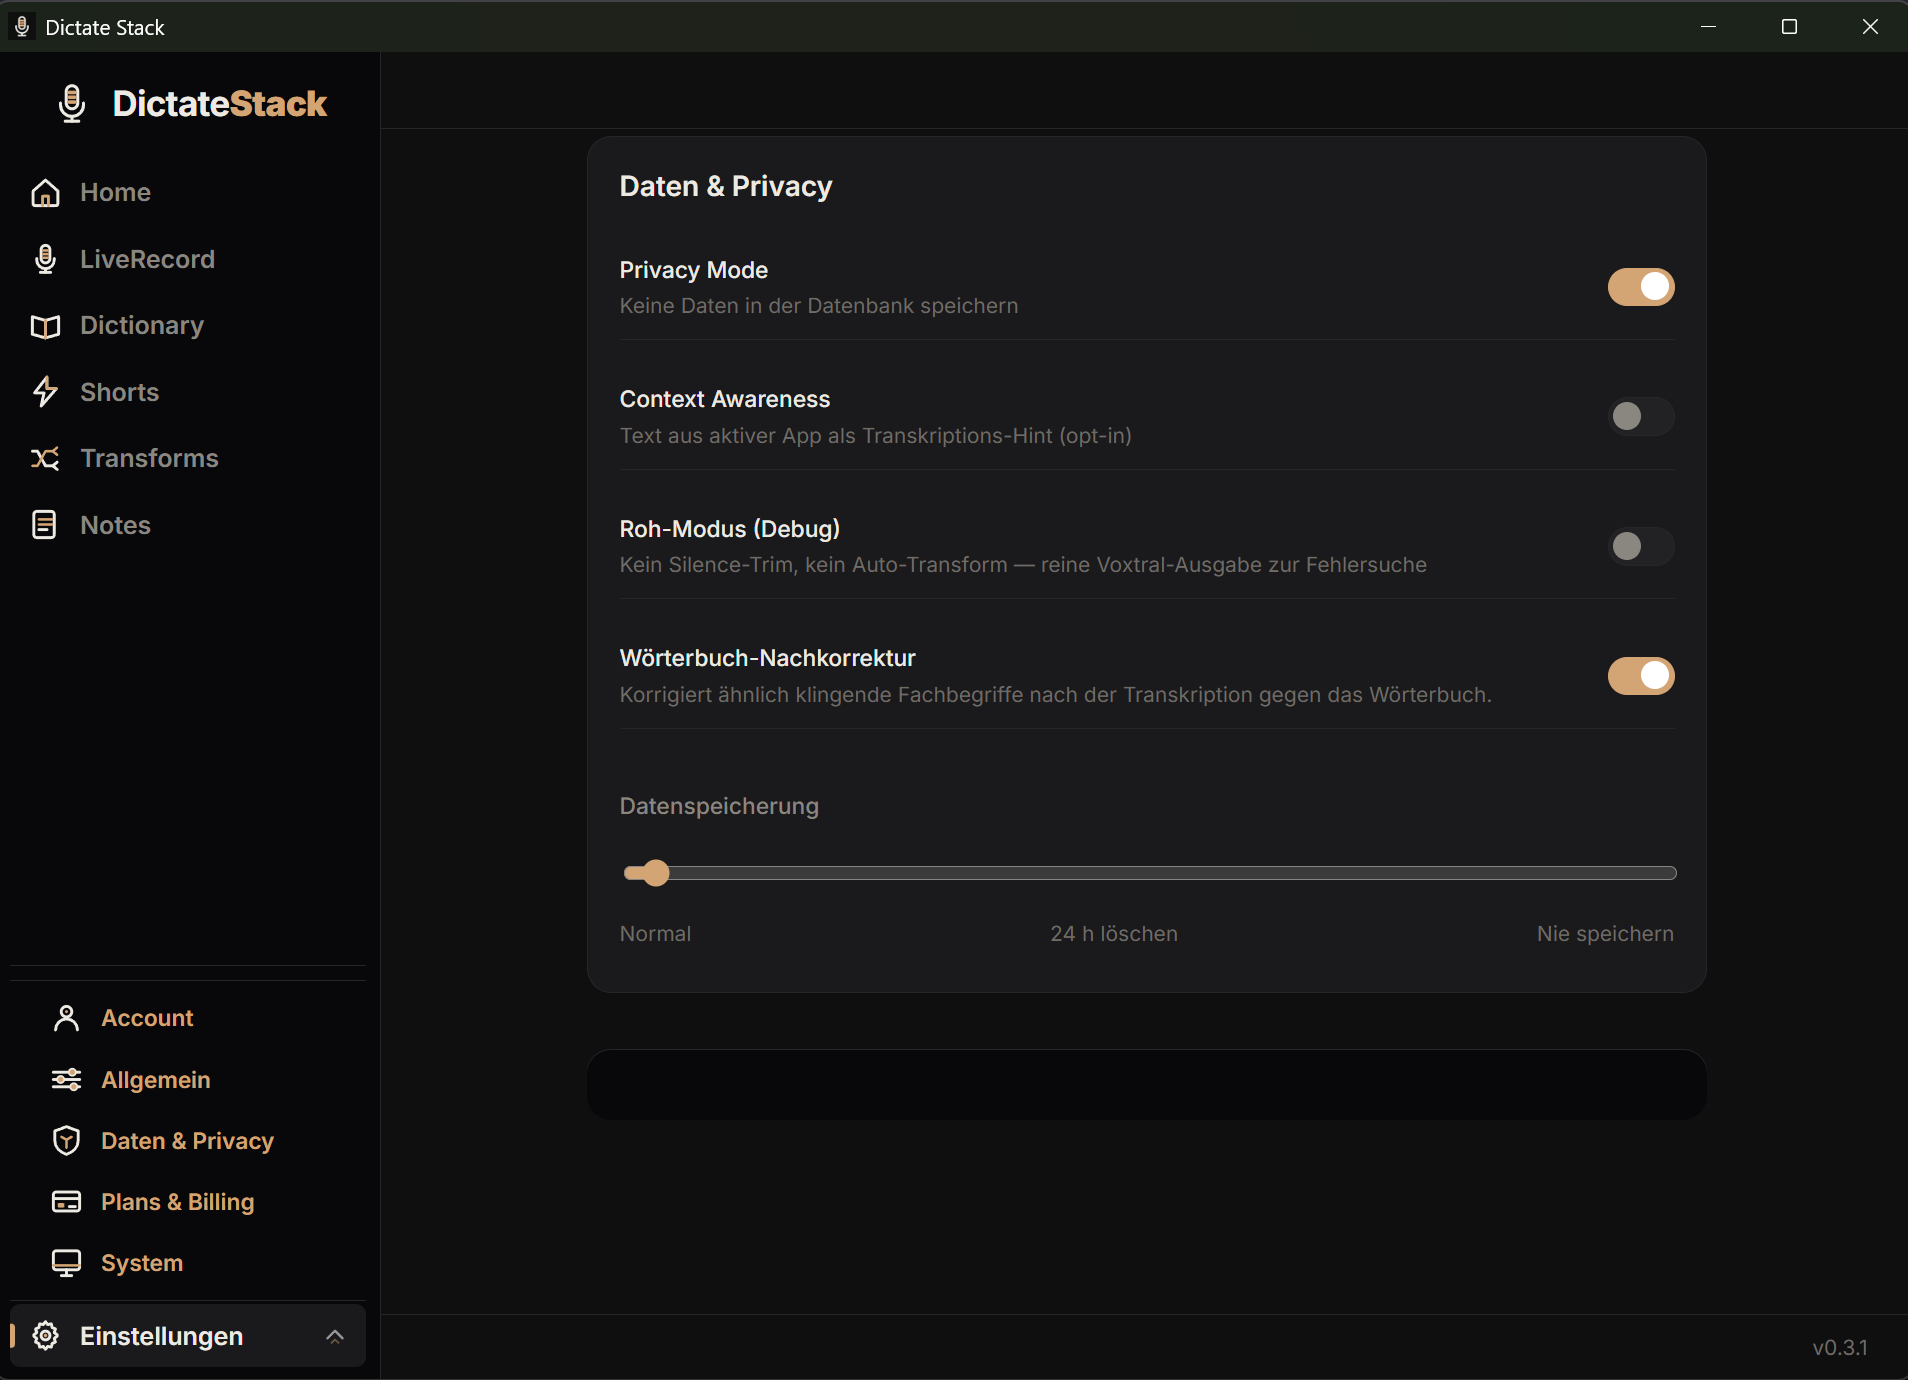Turn on Roh-Modus (Debug) switch
The width and height of the screenshot is (1908, 1380).
1641,546
